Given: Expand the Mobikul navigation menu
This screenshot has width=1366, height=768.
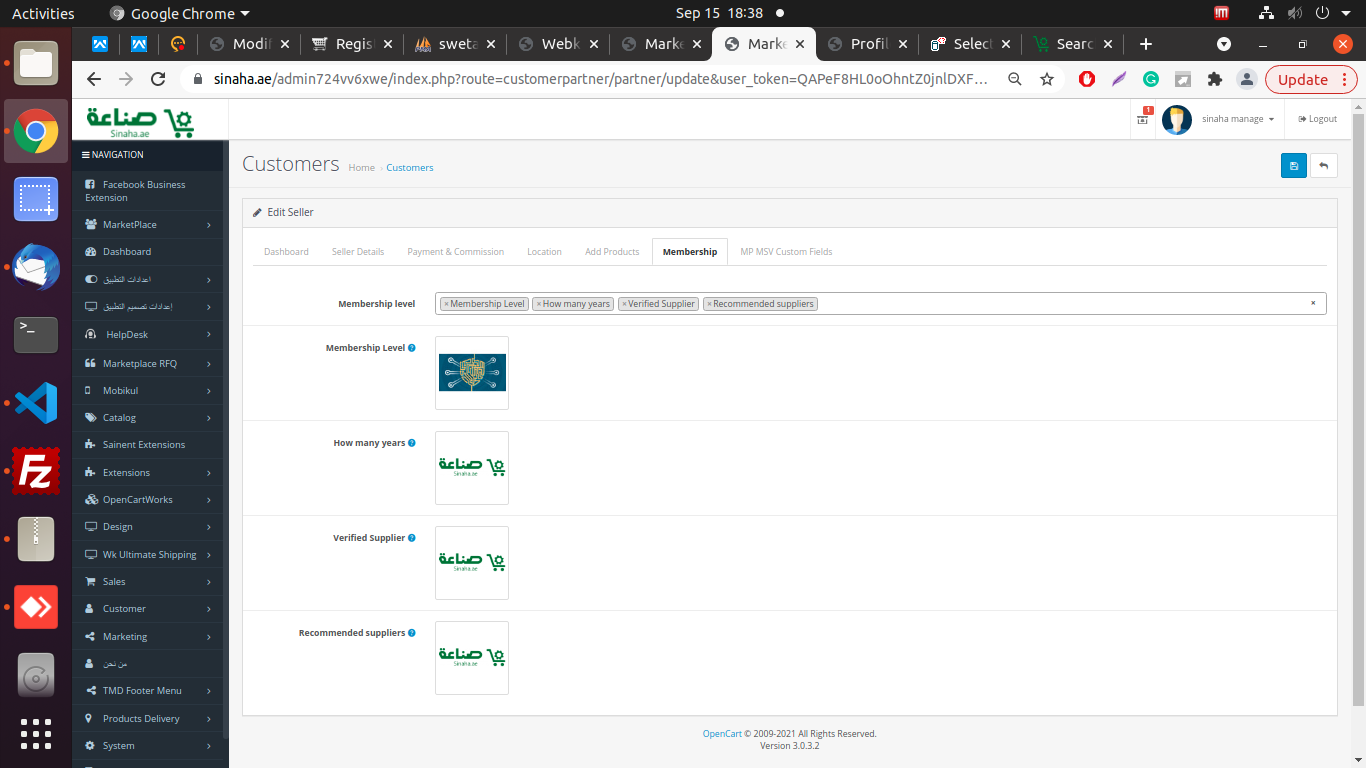Looking at the screenshot, I should pos(147,391).
